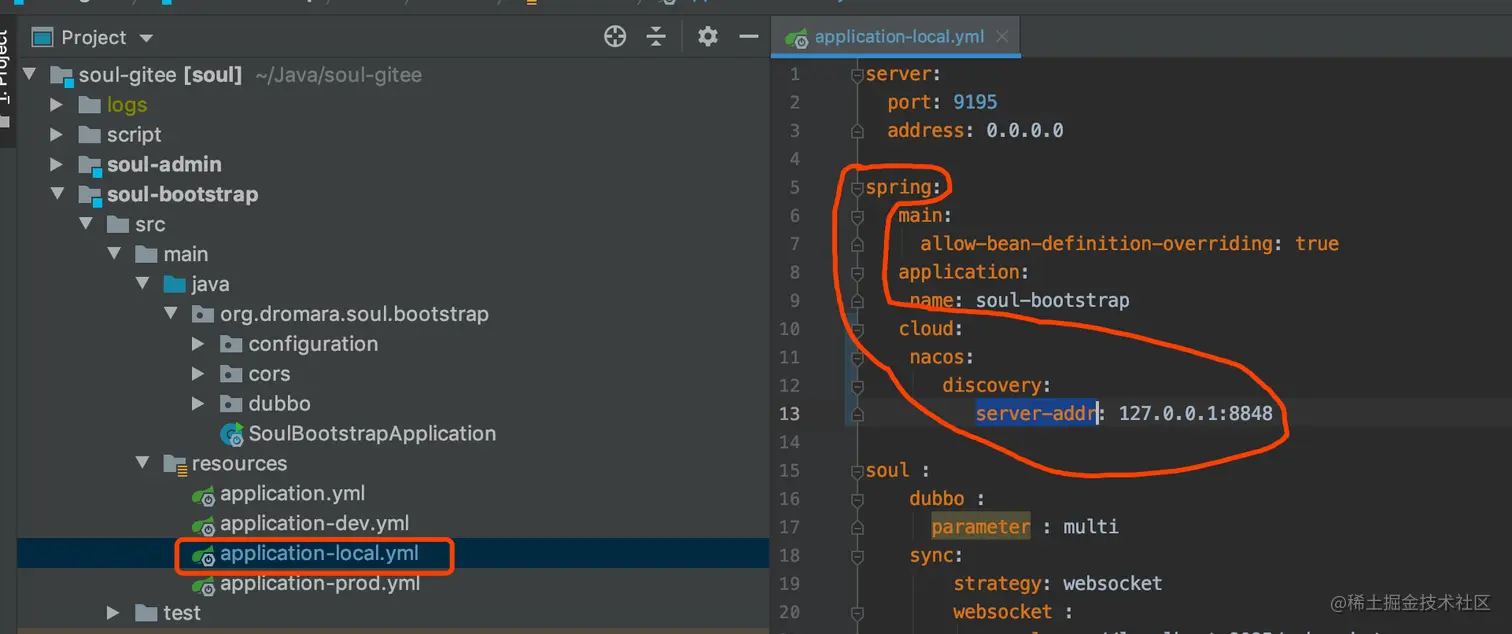Select the application-local.yml editor tab
The image size is (1512, 634).
[897, 37]
